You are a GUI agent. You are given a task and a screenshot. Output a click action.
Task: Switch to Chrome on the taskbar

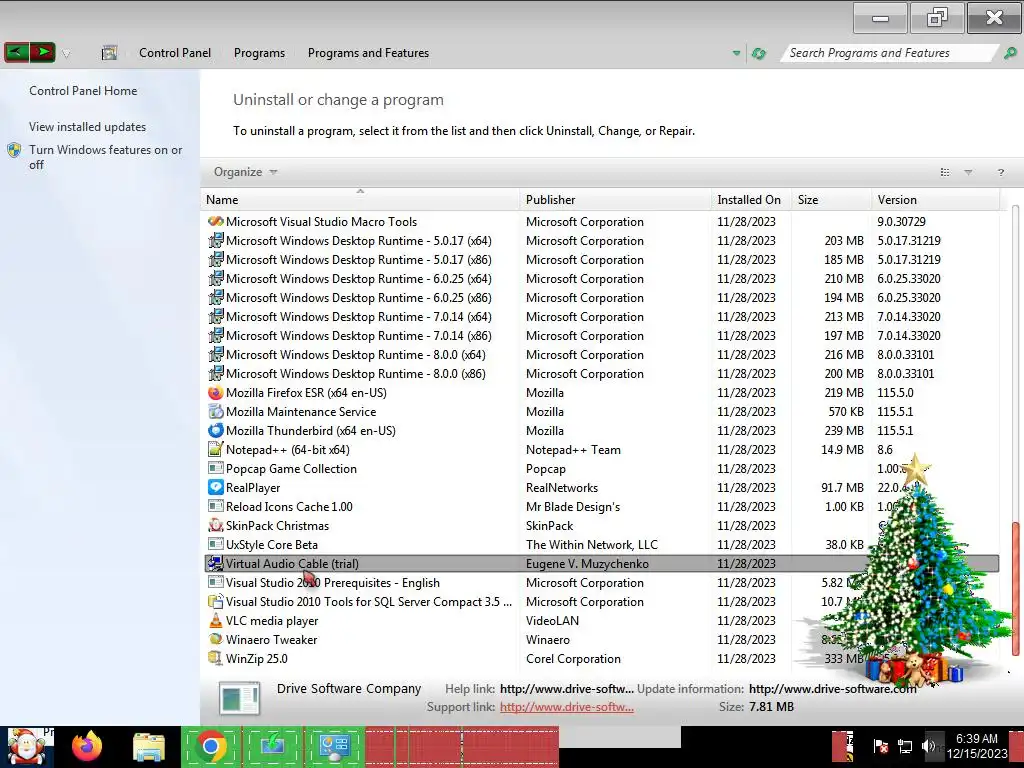coord(211,746)
